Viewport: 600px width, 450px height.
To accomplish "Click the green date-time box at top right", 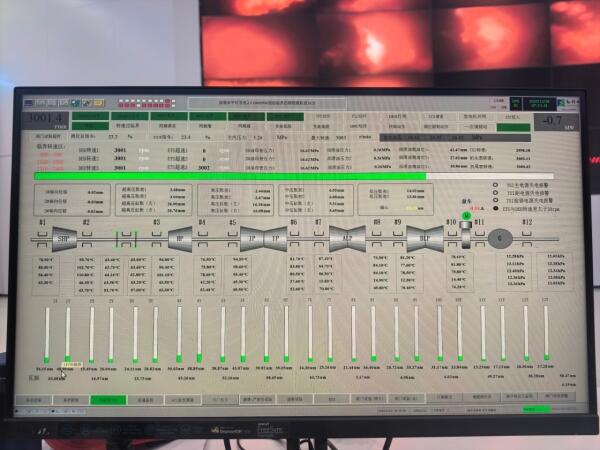I will [540, 102].
